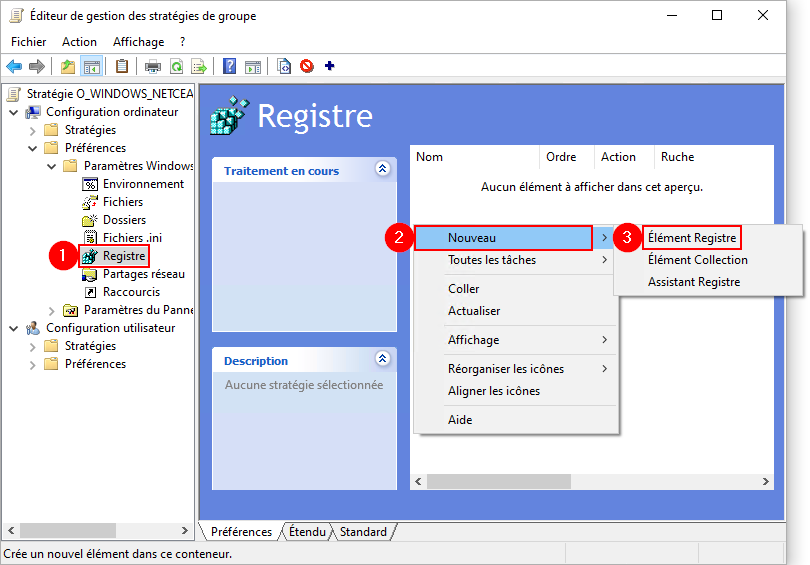Screen dimensions: 810x565
Task: Click right arrow of list pane scrollbar
Action: point(766,481)
